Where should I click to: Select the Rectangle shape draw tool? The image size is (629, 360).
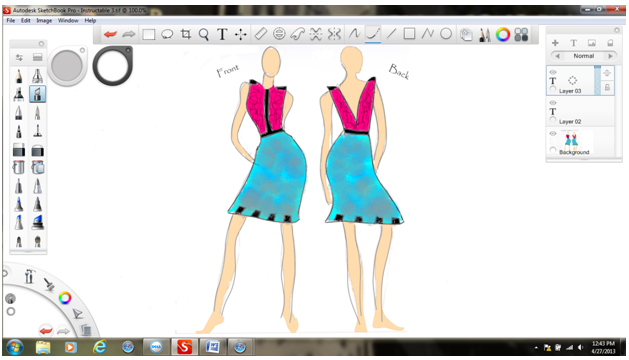409,34
